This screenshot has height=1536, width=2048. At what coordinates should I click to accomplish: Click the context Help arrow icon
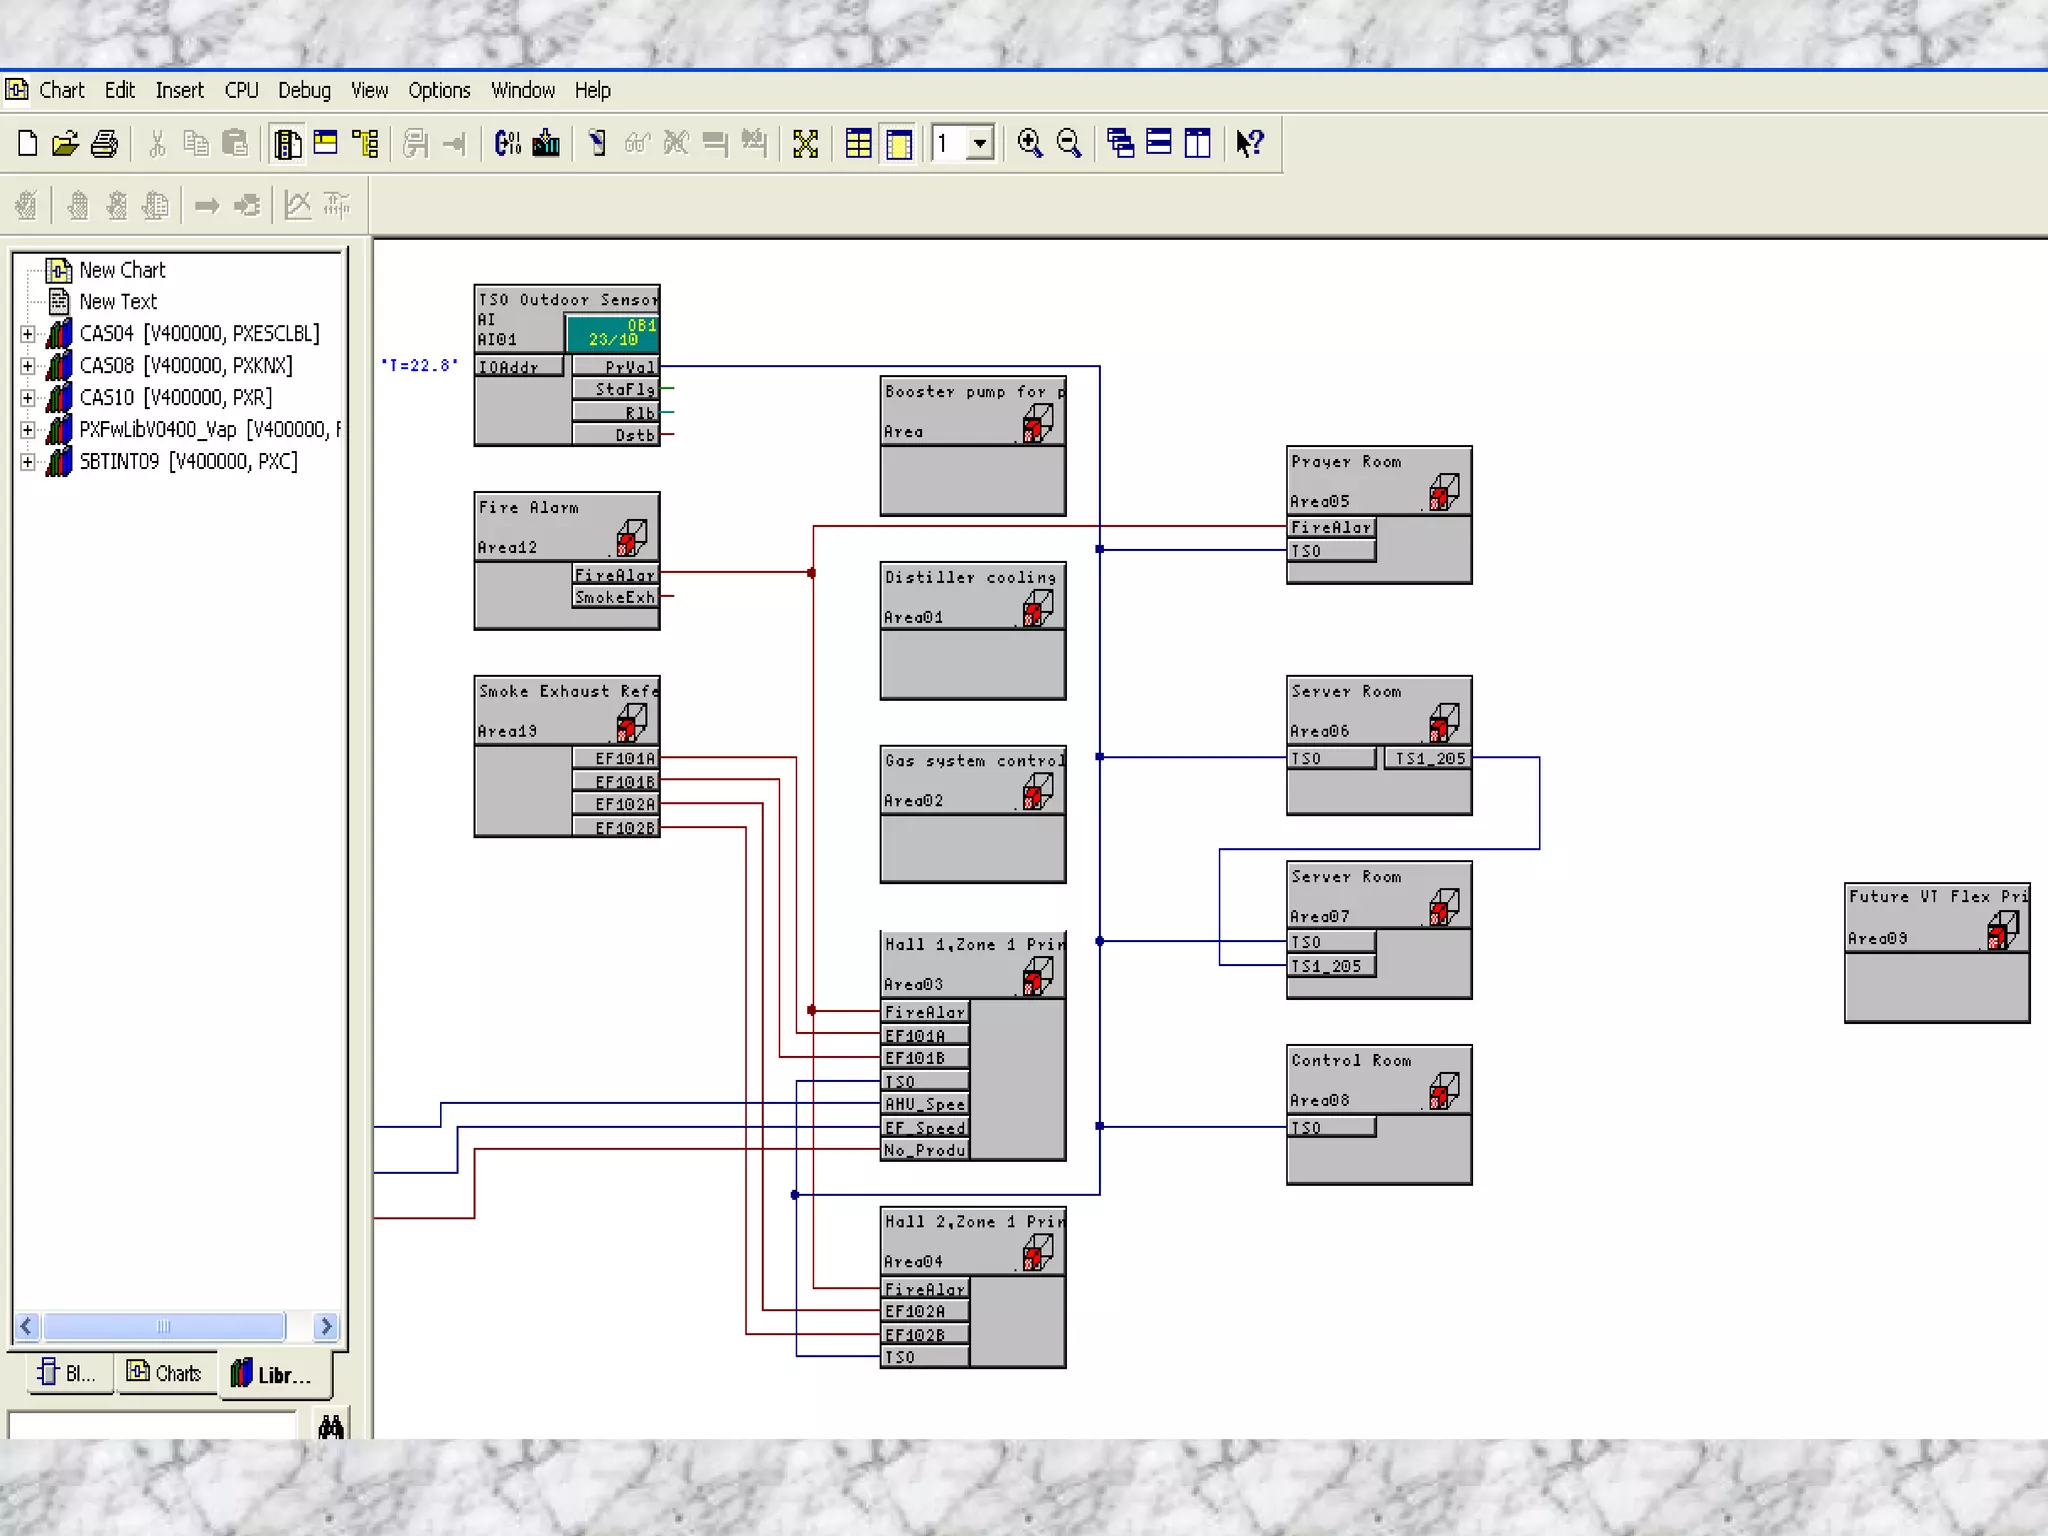[1250, 144]
